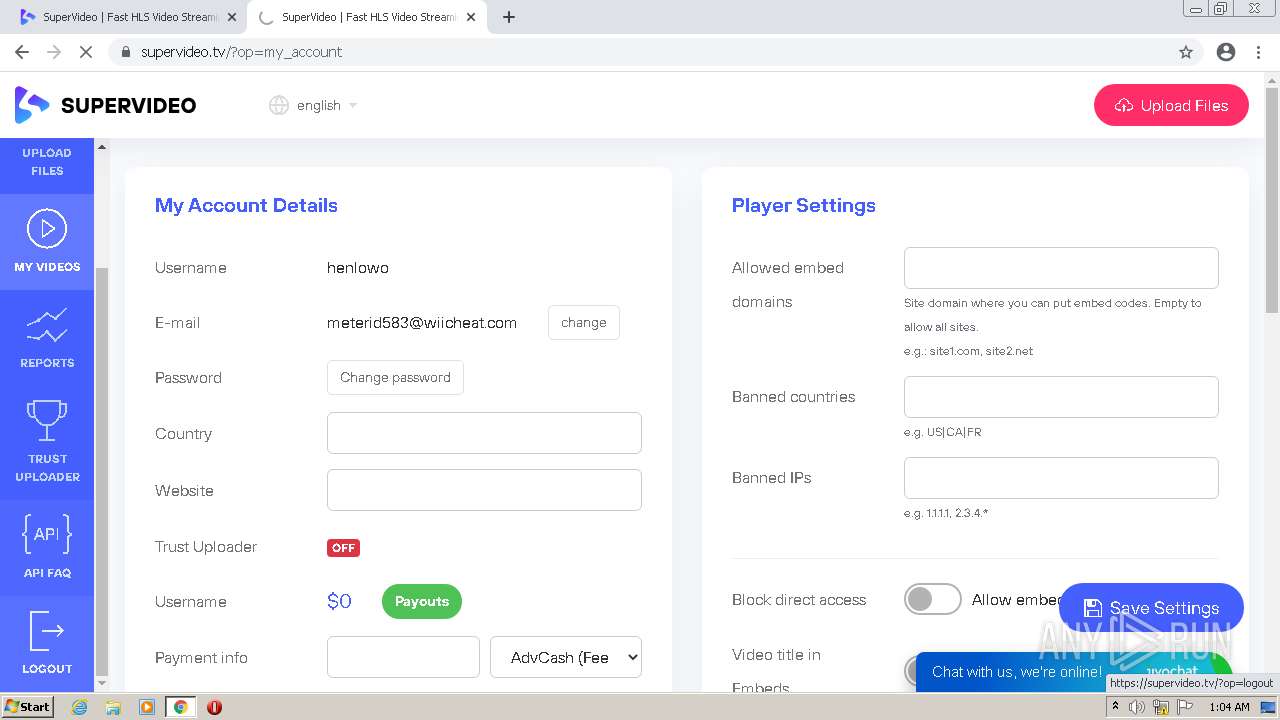This screenshot has width=1280, height=720.
Task: Click the username value henlowo
Action: click(358, 268)
